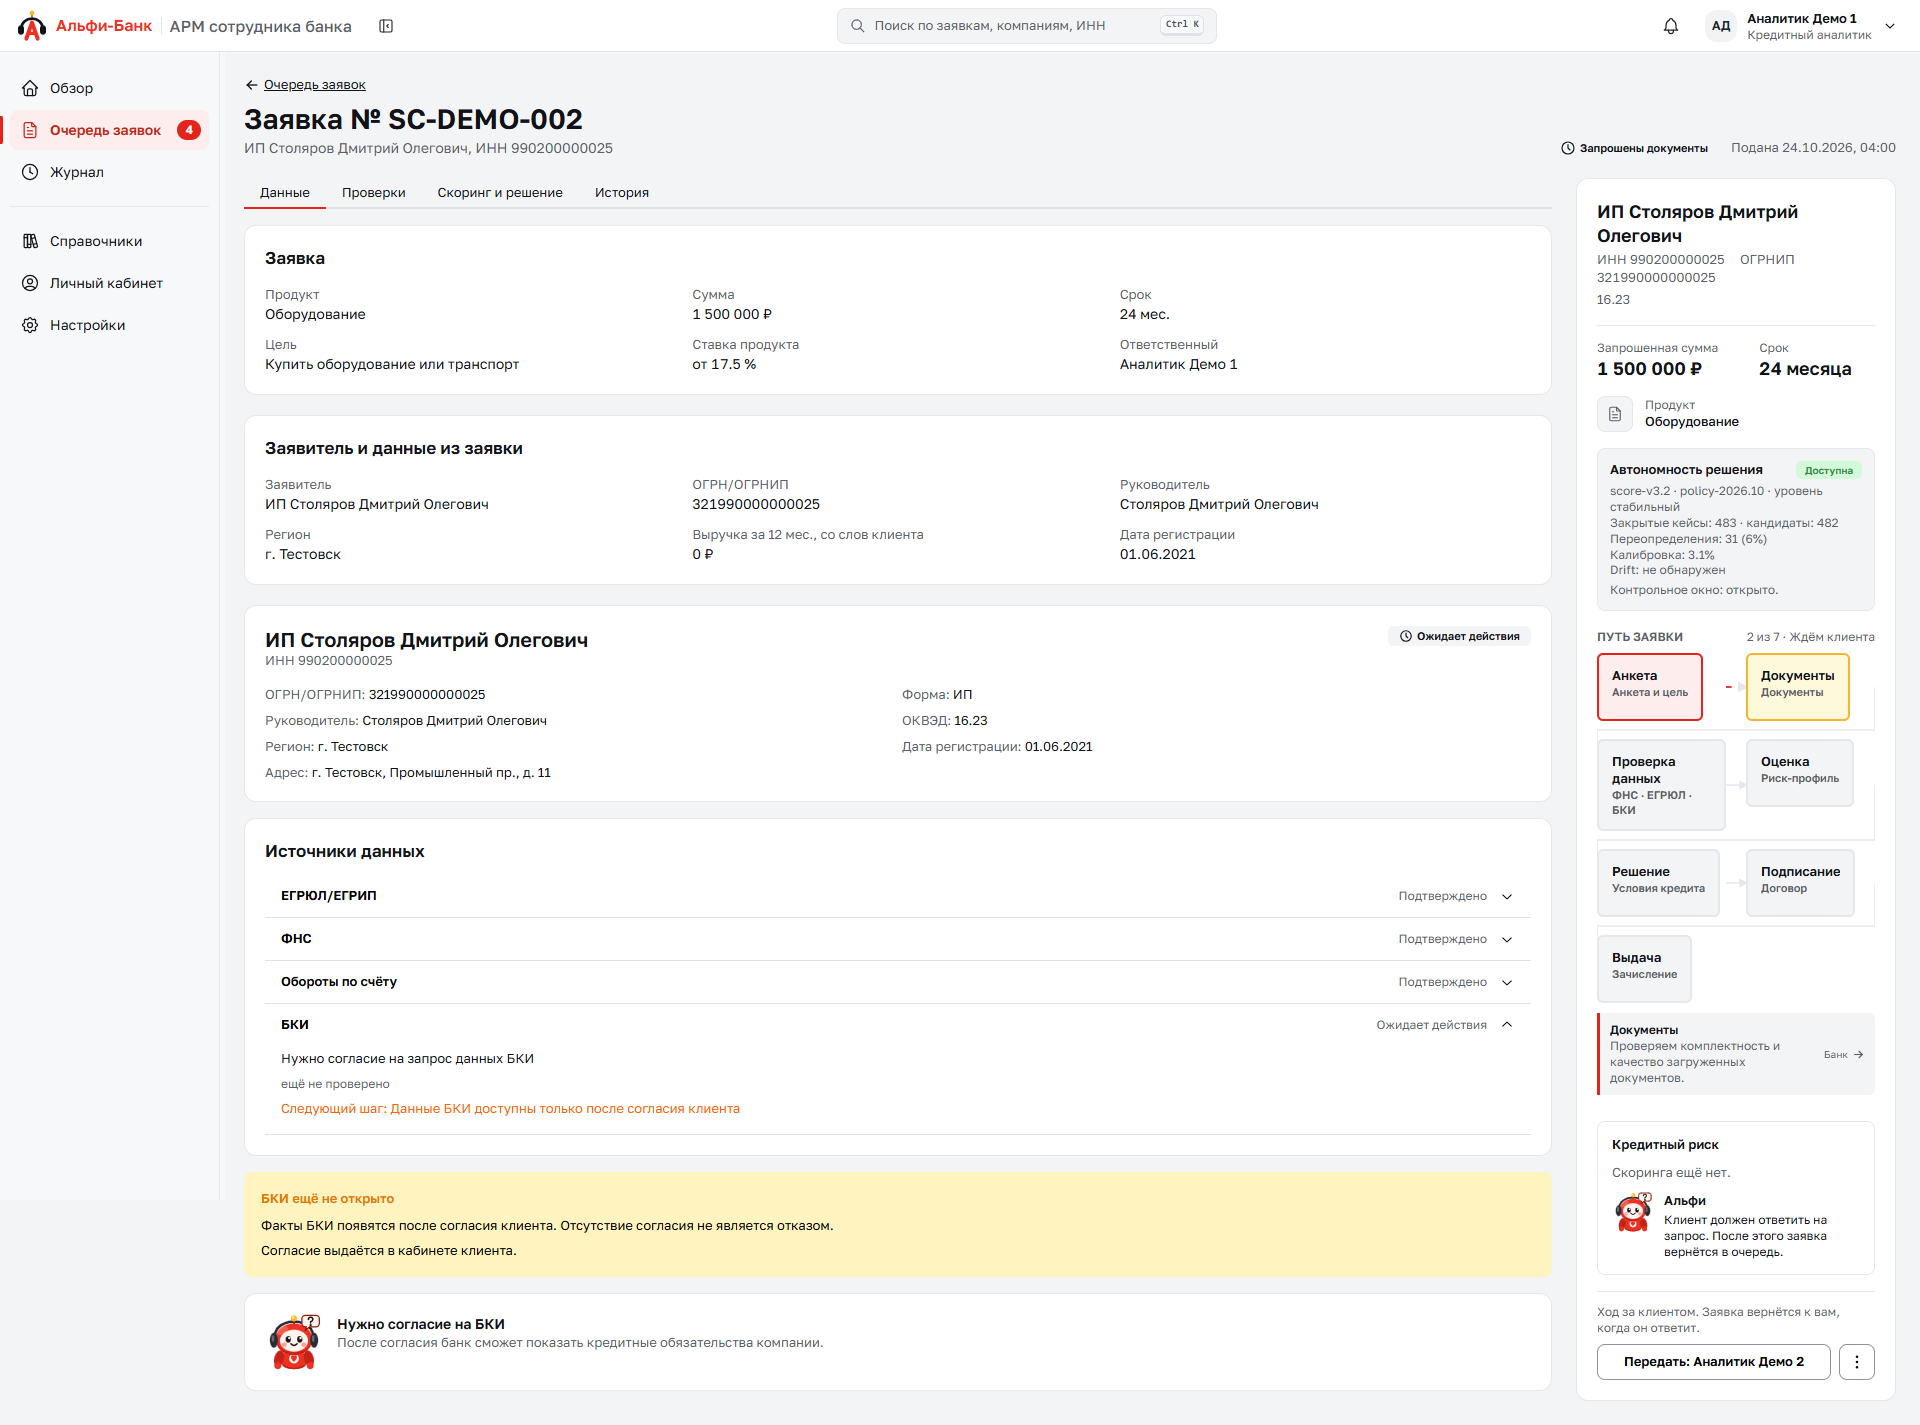Open the История tab

pyautogui.click(x=622, y=193)
